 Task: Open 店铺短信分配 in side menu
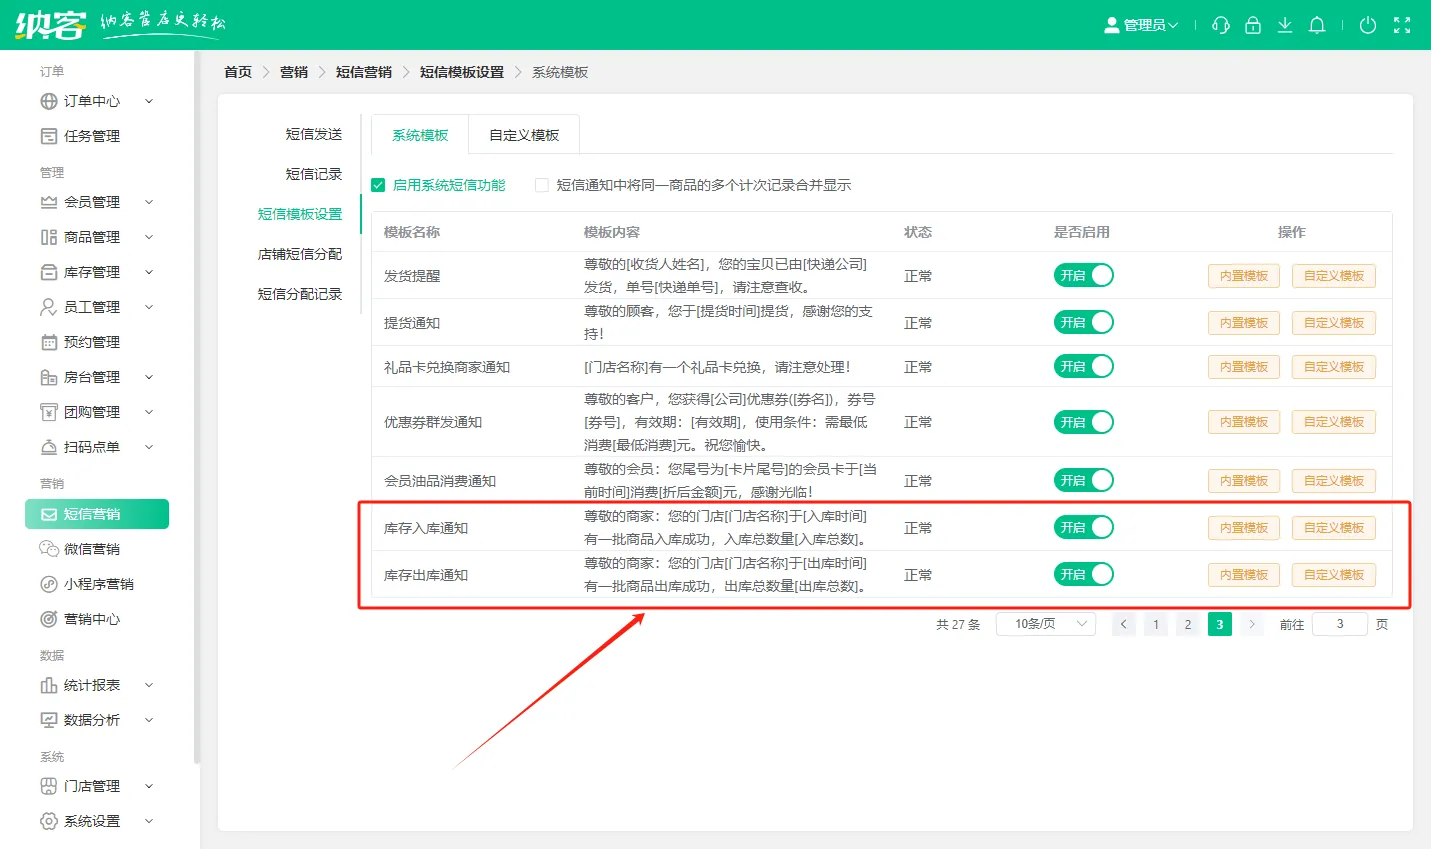300,254
